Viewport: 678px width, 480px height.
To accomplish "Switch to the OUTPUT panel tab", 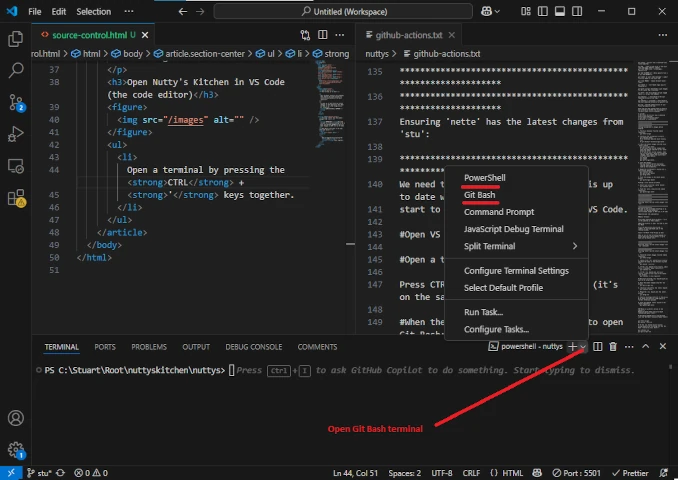I will point(196,347).
